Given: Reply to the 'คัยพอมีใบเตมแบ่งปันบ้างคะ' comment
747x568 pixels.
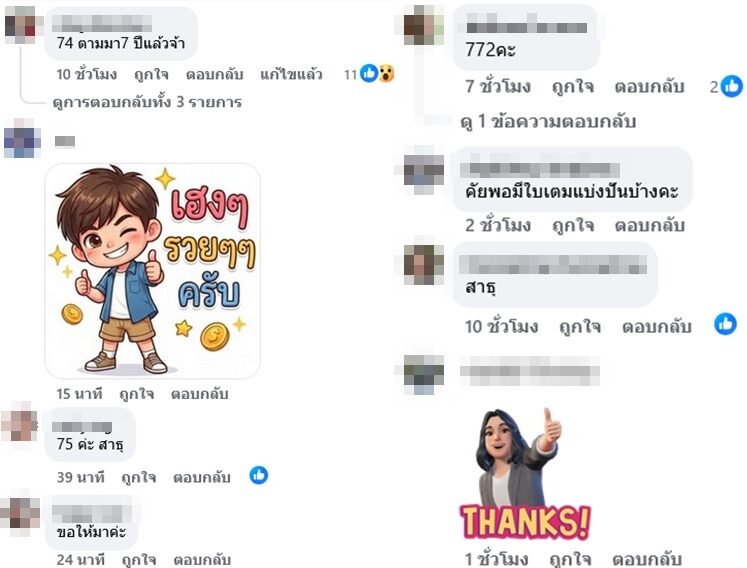Looking at the screenshot, I should (649, 225).
